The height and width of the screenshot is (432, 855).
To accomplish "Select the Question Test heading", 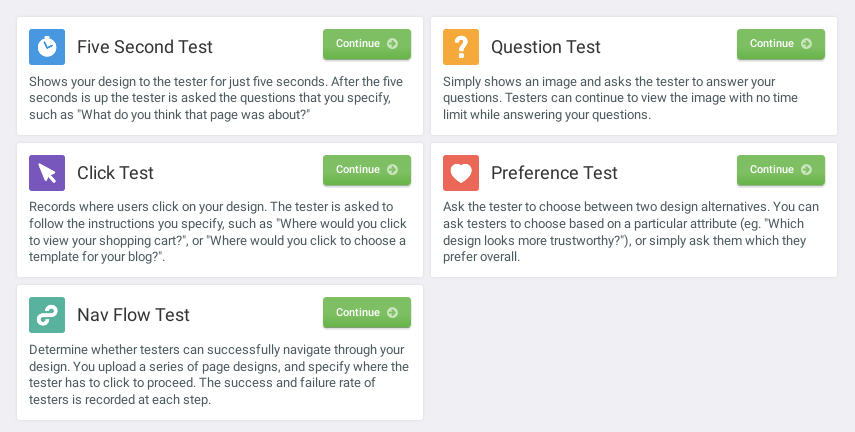I will [x=546, y=47].
